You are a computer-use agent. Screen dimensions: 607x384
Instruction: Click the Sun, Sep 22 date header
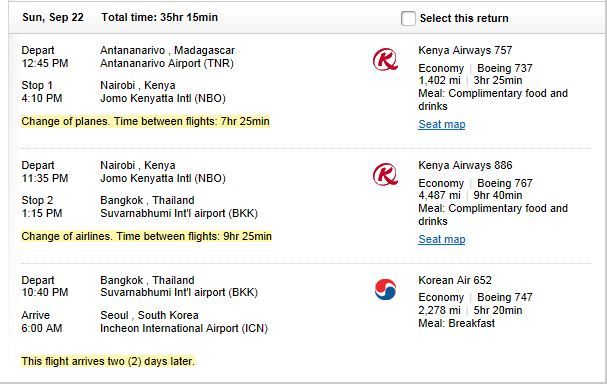point(53,17)
